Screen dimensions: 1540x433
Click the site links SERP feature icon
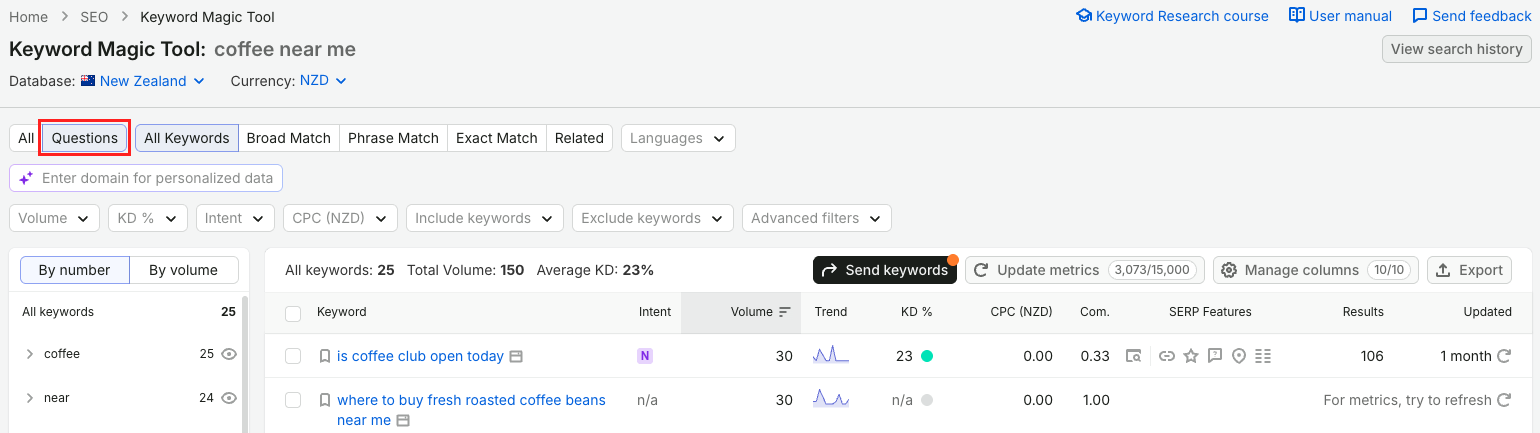pos(1166,356)
